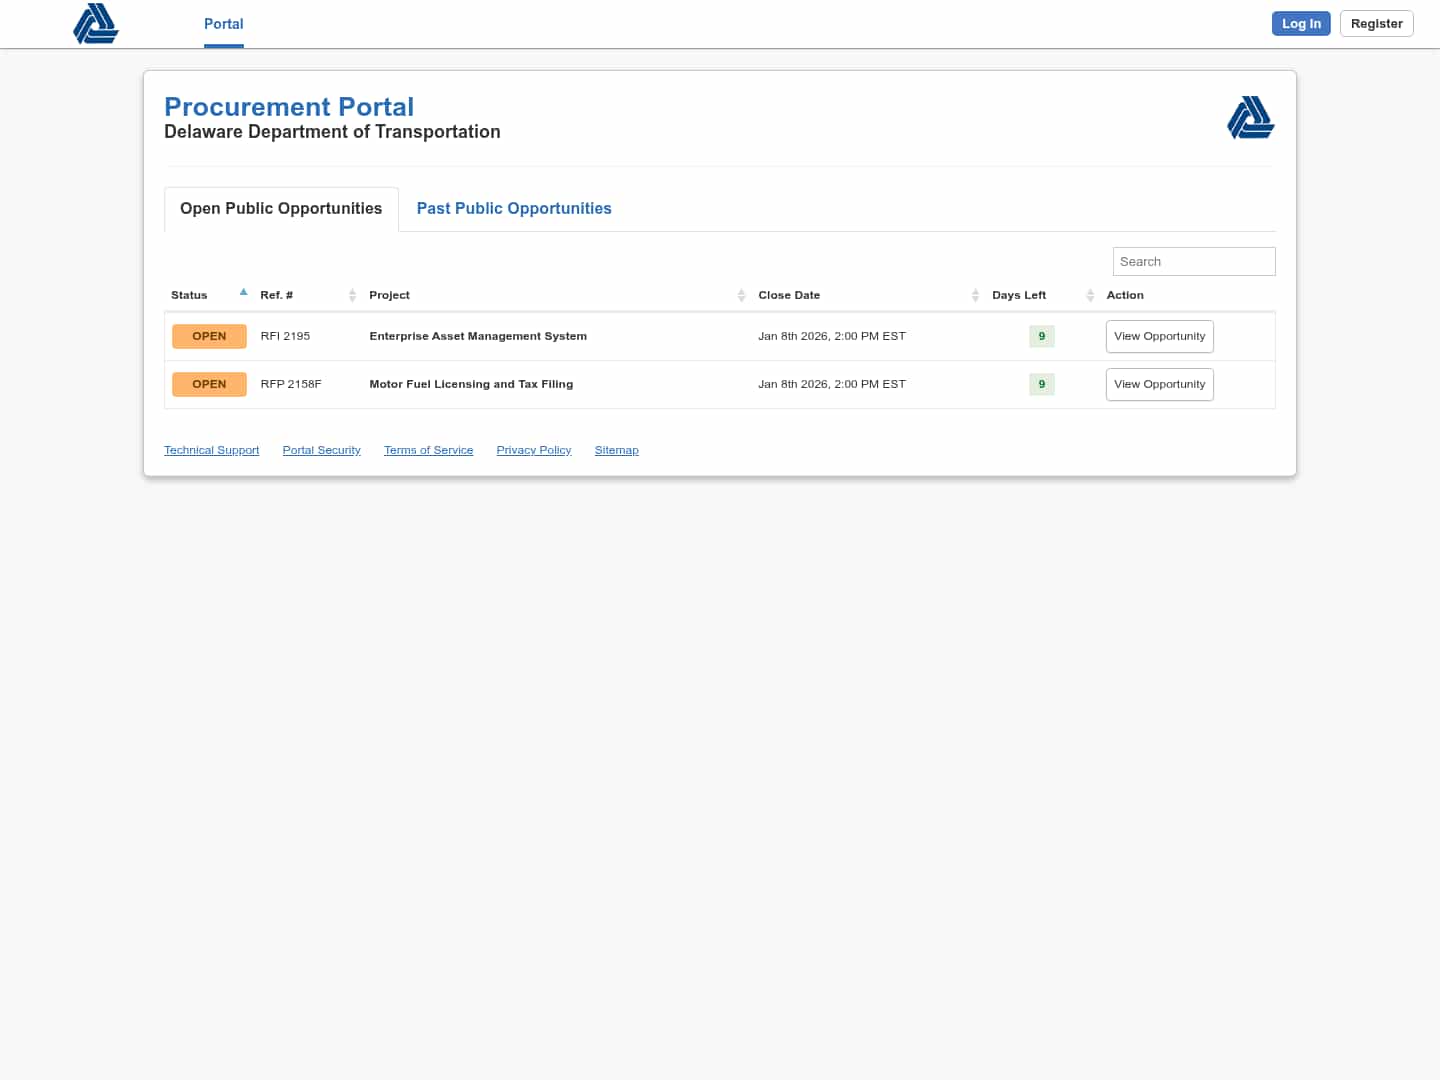Click OPEN status badge for RFI 2195
Viewport: 1440px width, 1080px height.
[x=209, y=336]
